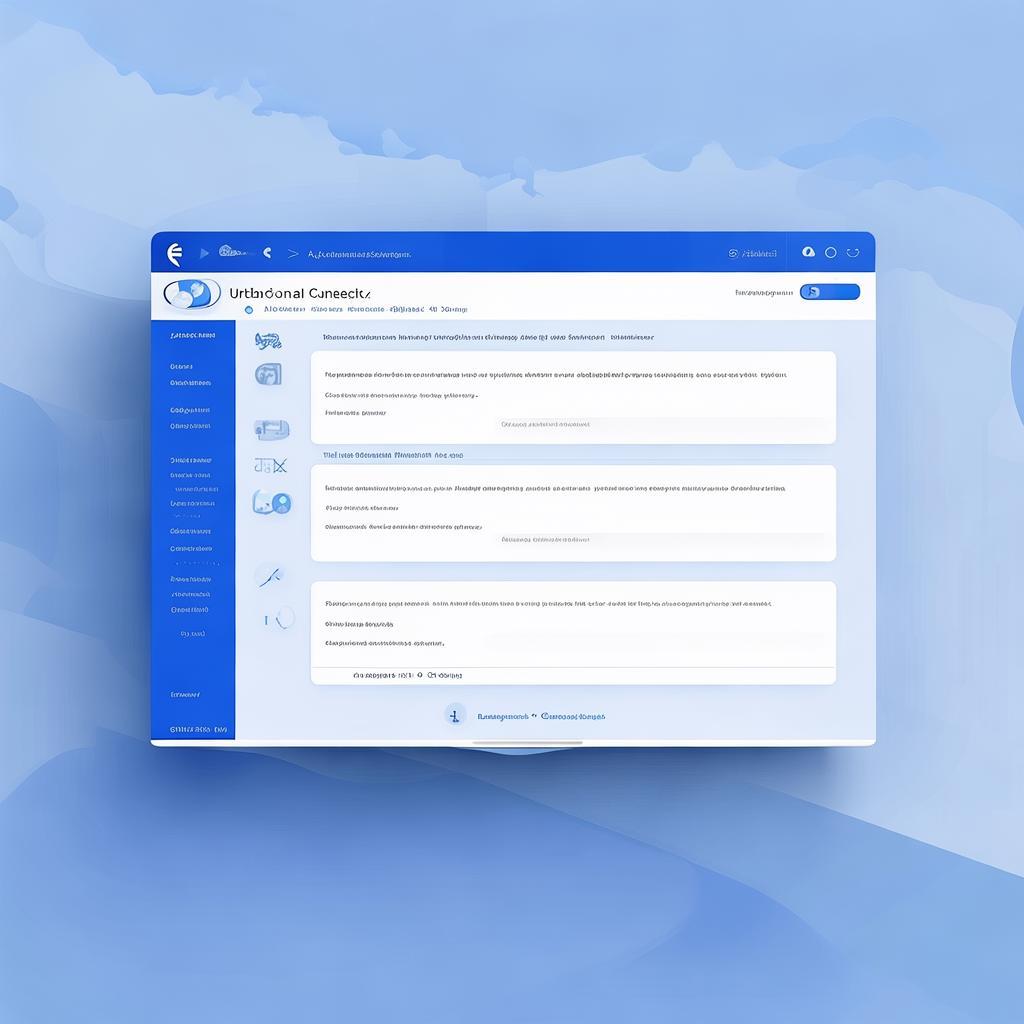Select the small blue radio dot under the title

[249, 310]
